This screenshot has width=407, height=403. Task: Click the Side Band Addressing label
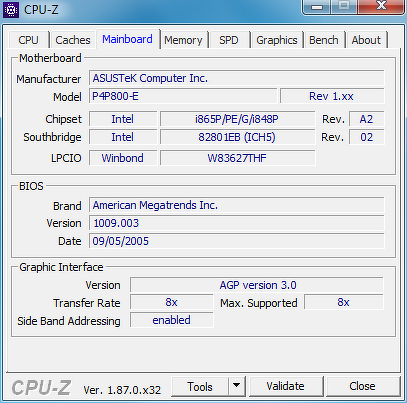pyautogui.click(x=69, y=321)
